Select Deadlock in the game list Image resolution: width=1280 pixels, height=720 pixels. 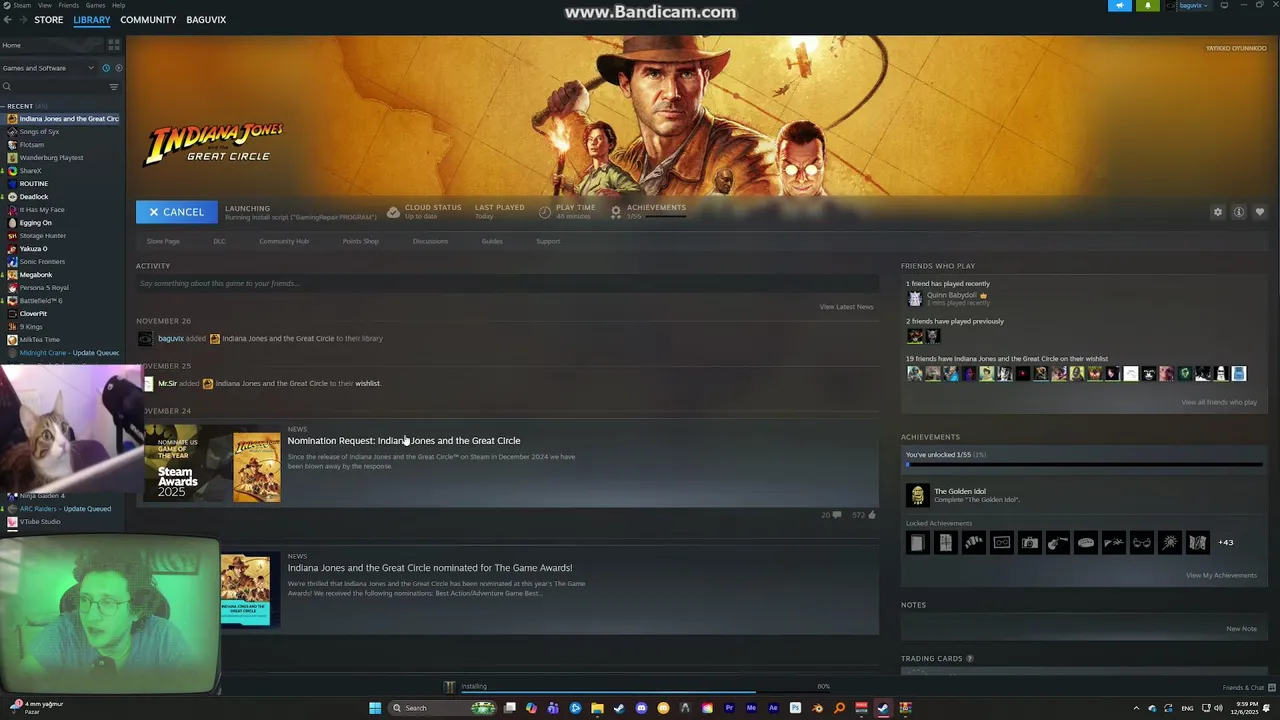(34, 197)
